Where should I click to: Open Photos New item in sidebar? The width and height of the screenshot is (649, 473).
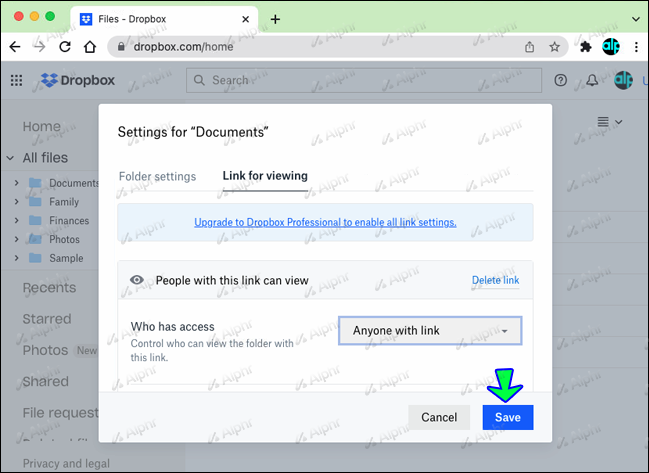click(60, 350)
